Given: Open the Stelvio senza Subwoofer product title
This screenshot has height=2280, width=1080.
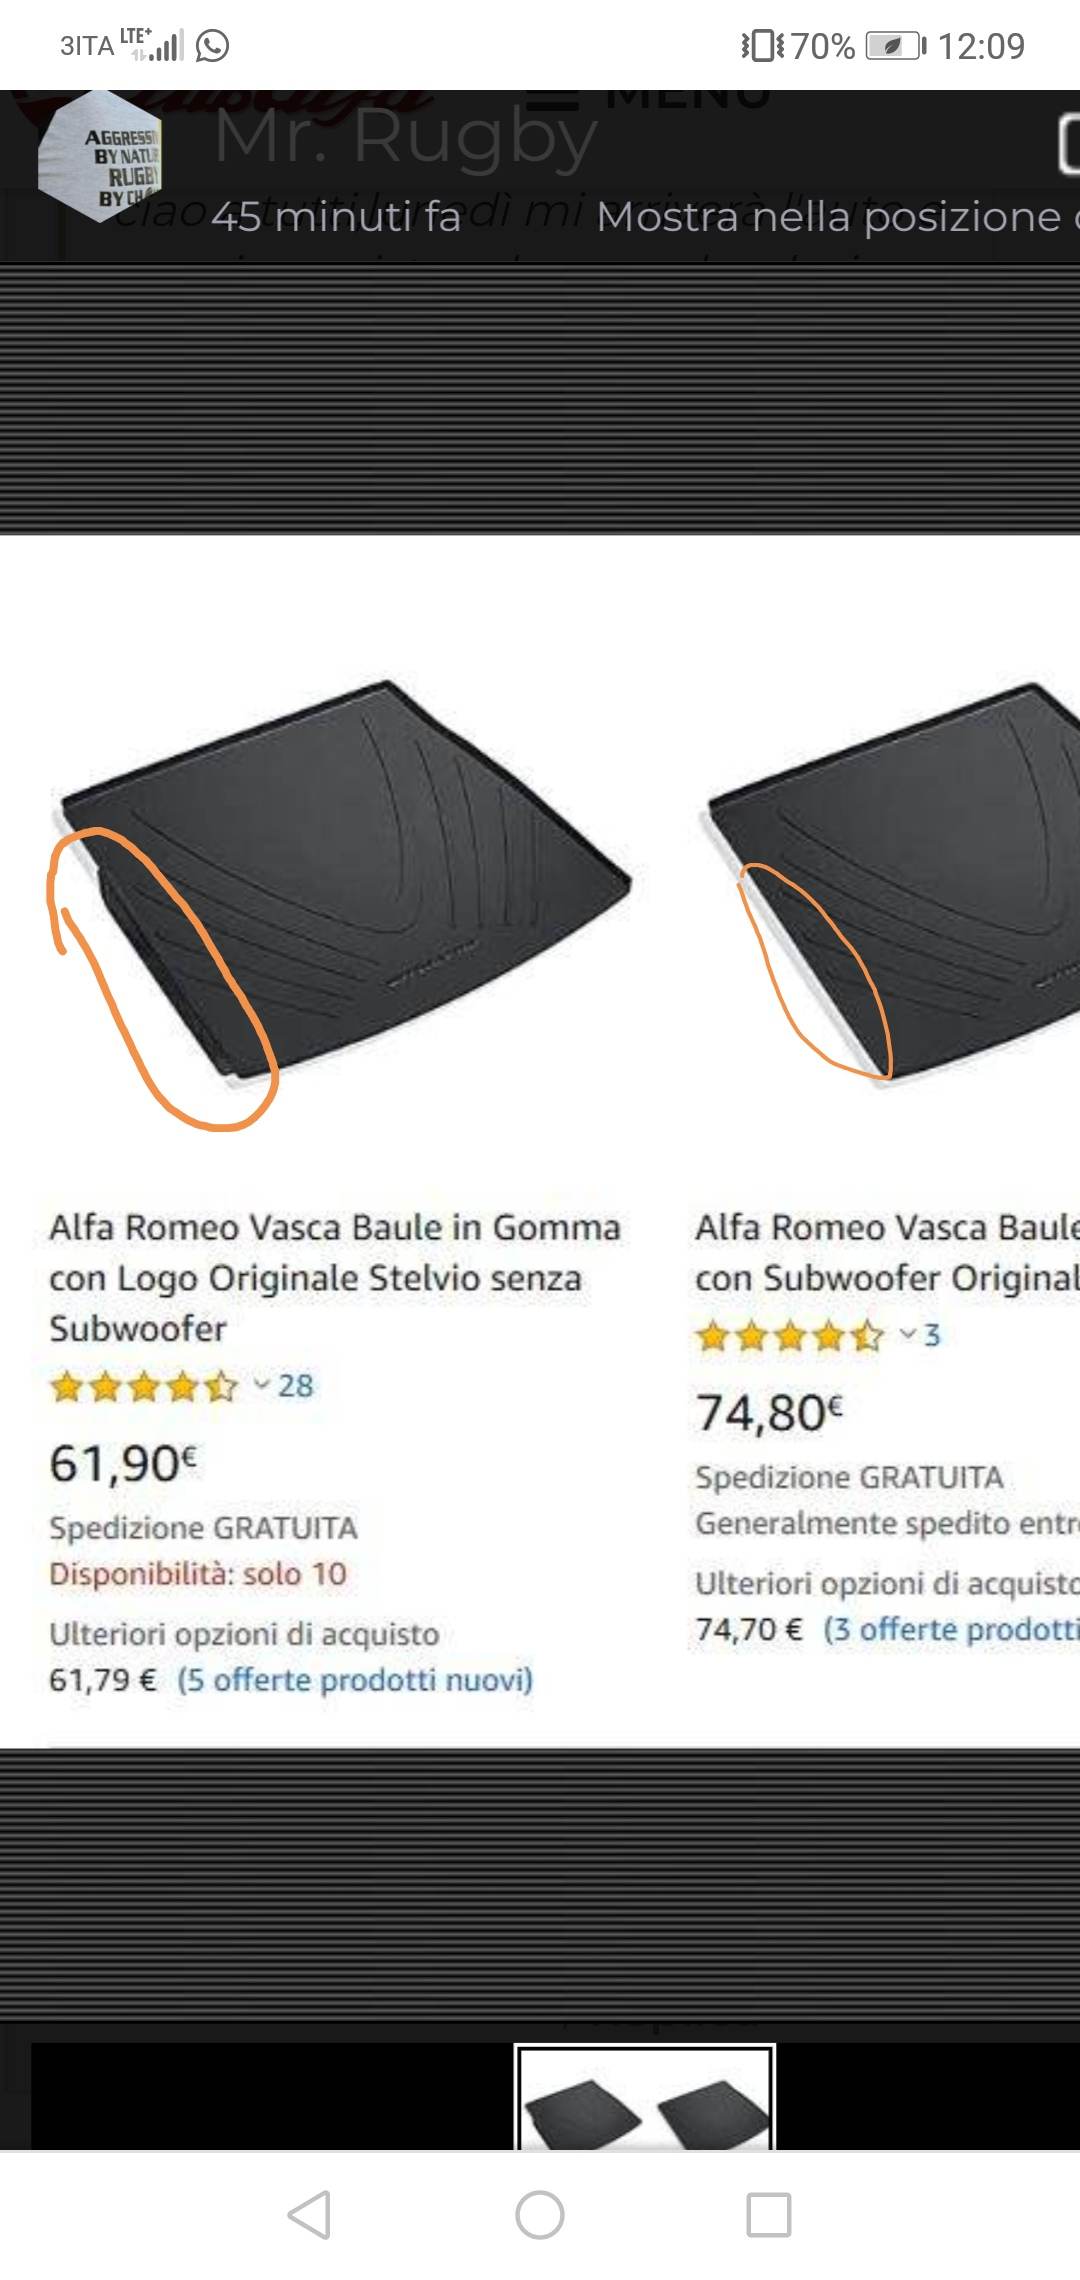Looking at the screenshot, I should 335,1277.
